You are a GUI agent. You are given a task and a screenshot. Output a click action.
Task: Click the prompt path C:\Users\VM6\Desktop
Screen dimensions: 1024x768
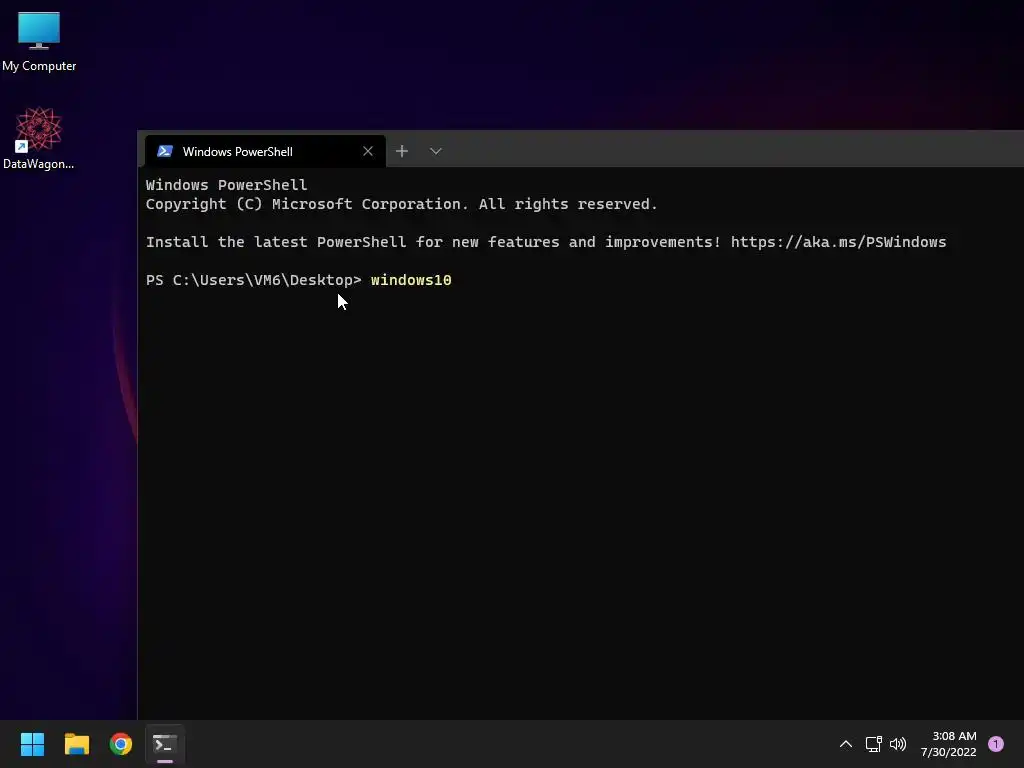click(x=263, y=280)
